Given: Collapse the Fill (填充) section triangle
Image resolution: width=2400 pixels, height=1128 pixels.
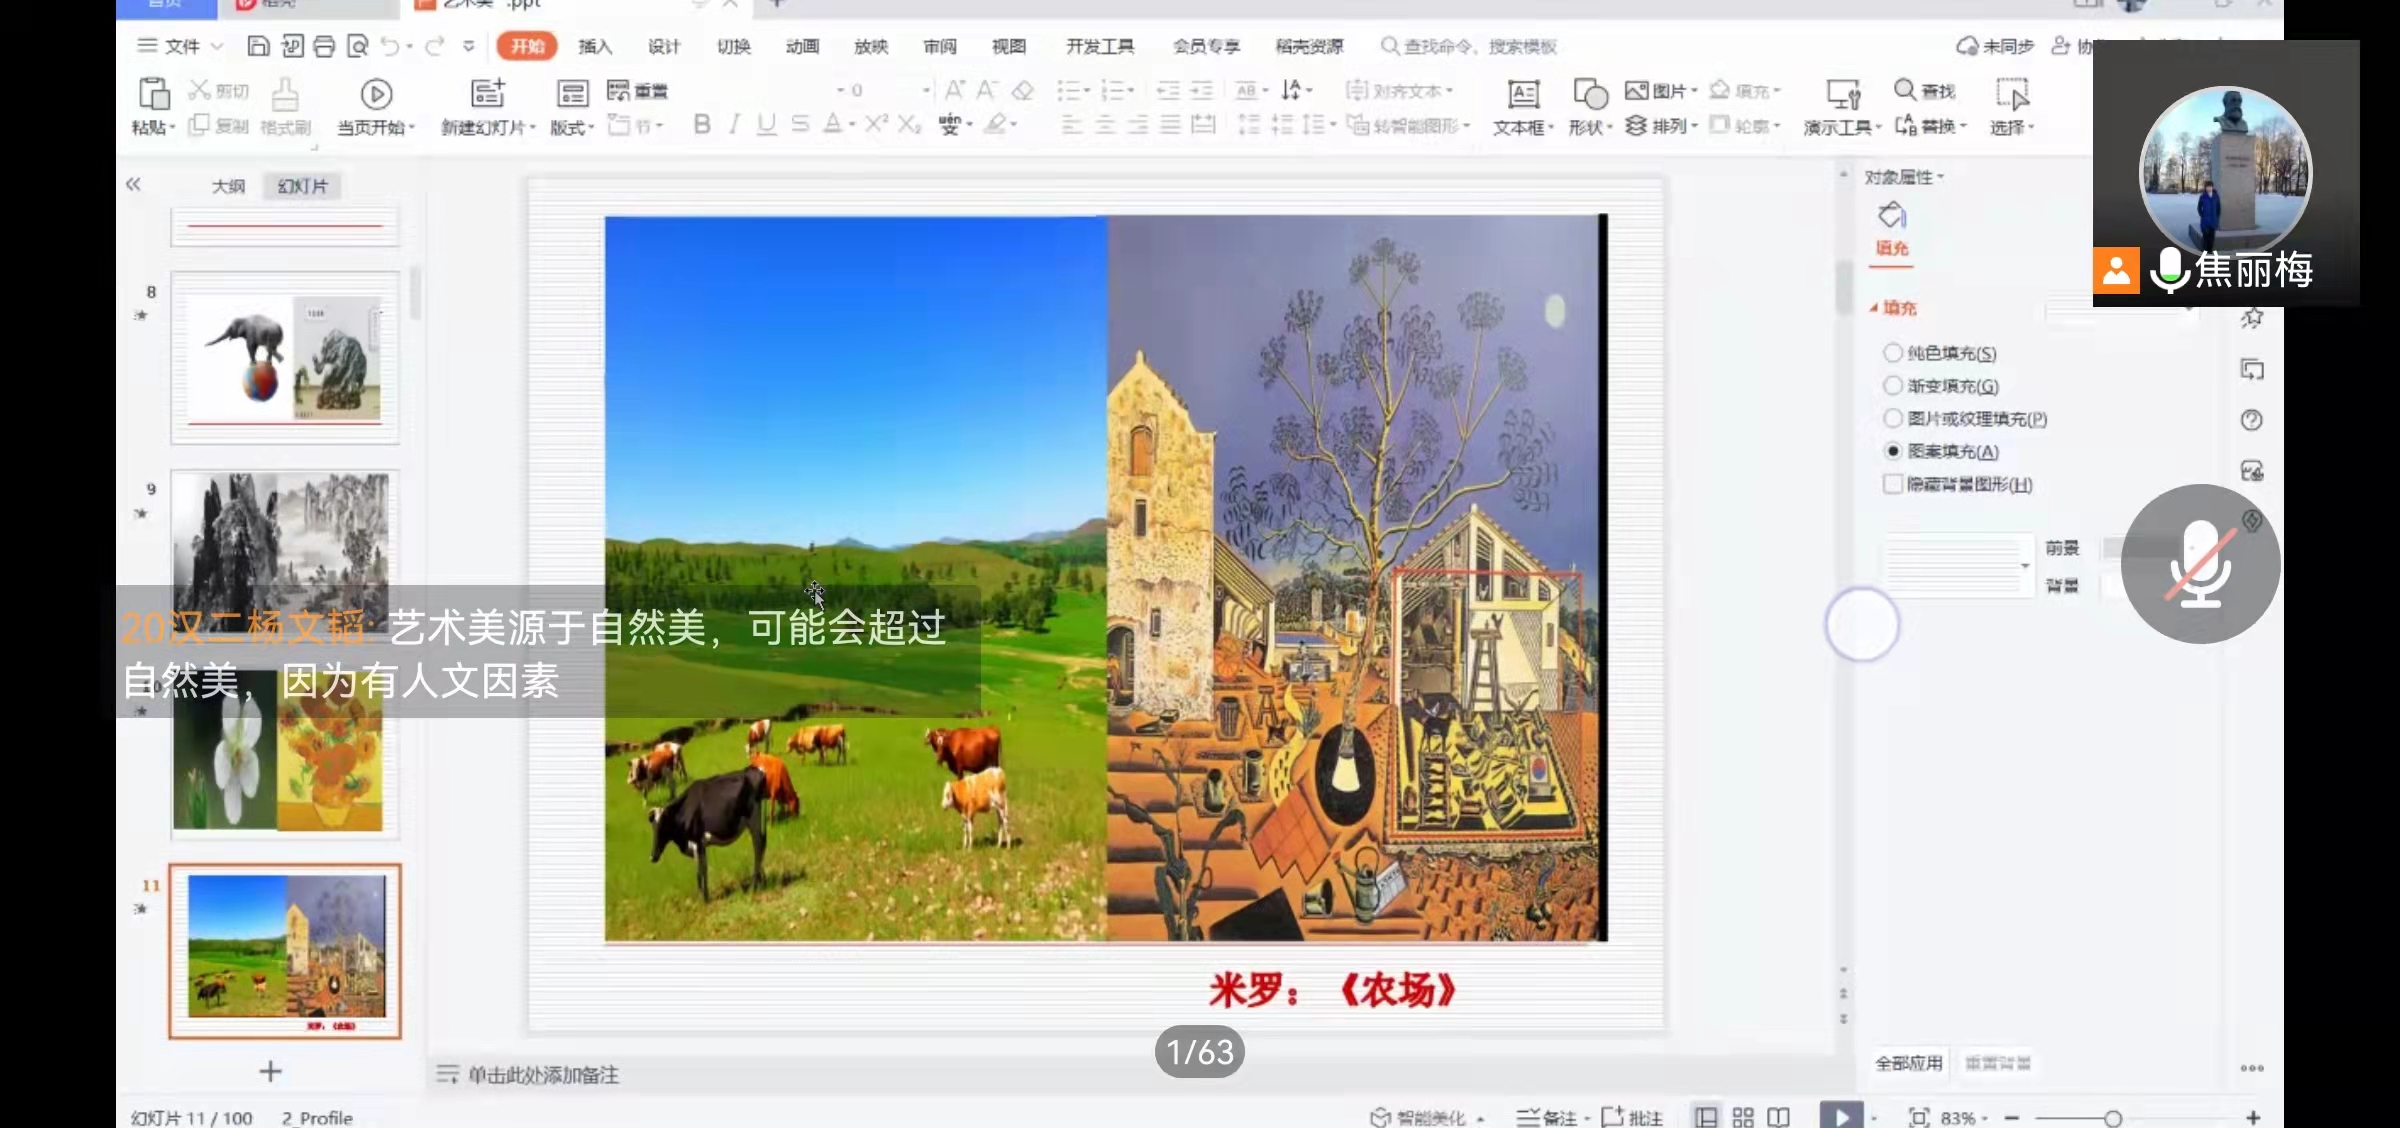Looking at the screenshot, I should 1874,308.
